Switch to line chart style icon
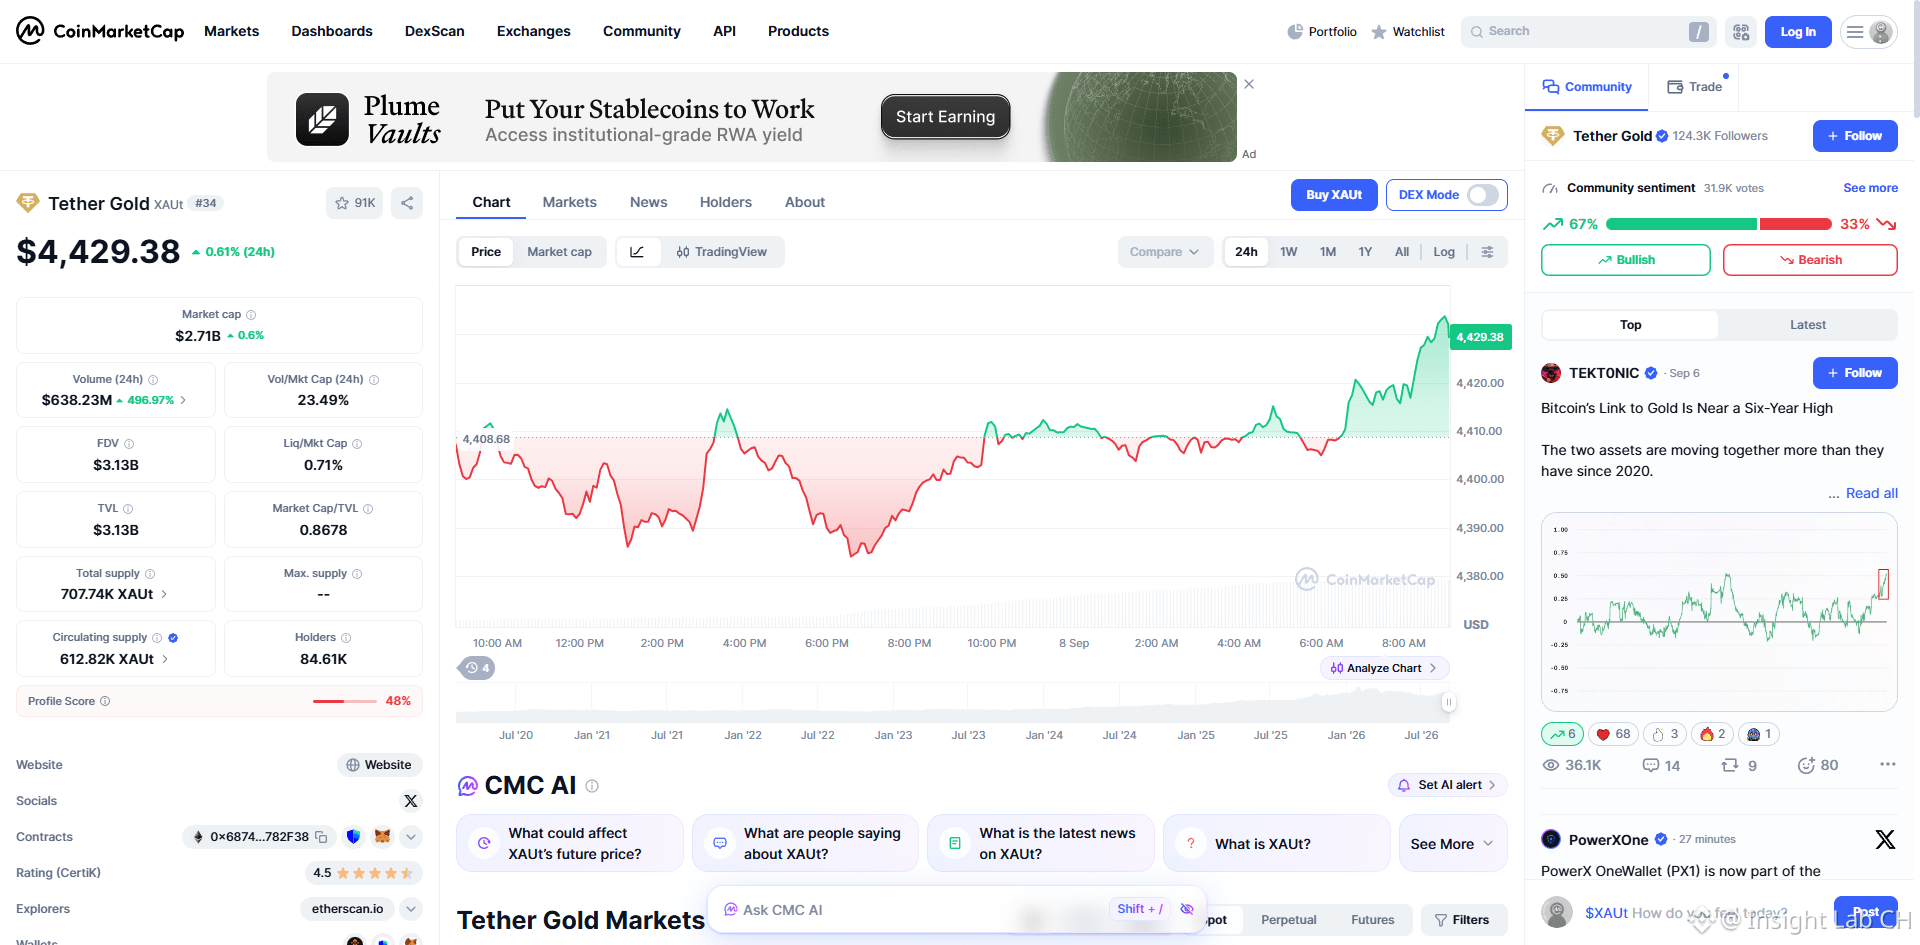Viewport: 1920px width, 945px height. pos(637,252)
